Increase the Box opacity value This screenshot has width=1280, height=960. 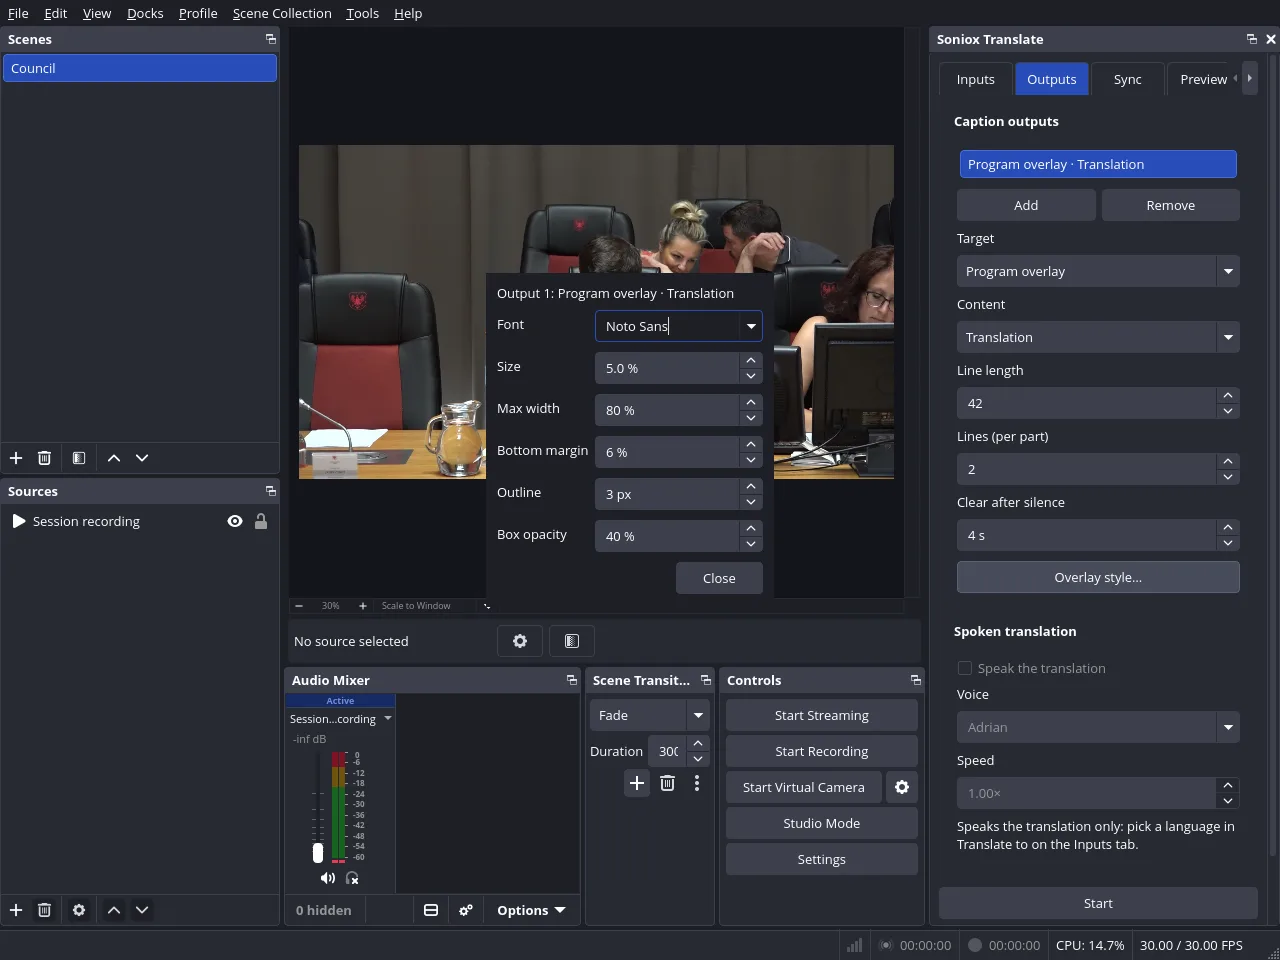[x=751, y=528]
